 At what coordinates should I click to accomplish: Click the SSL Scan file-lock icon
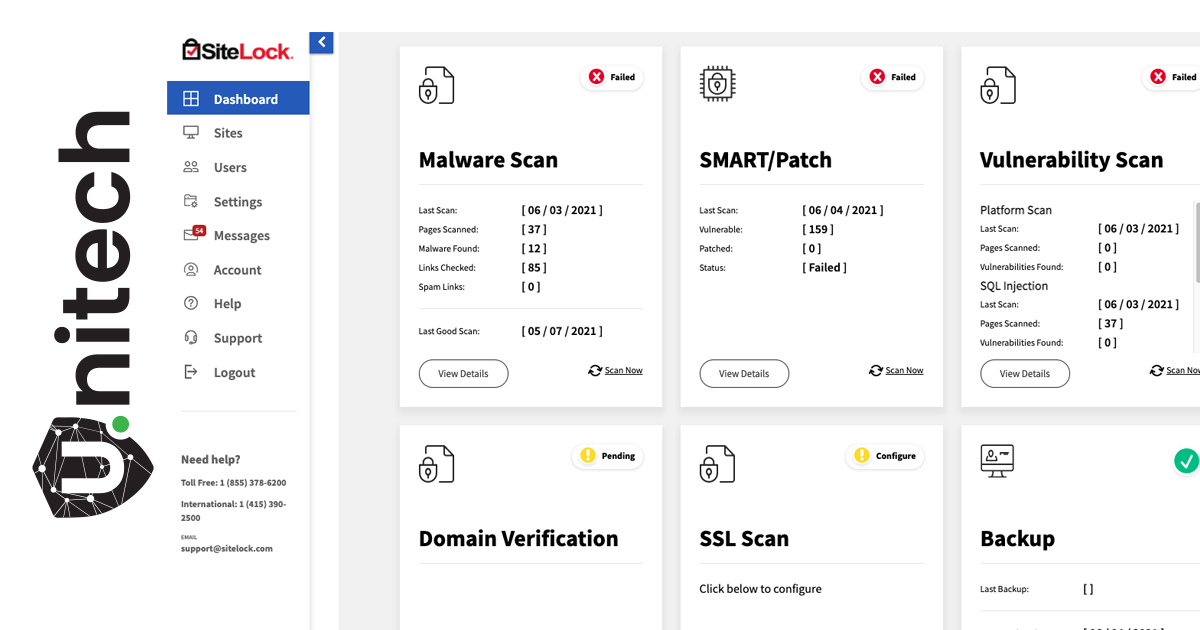[717, 464]
